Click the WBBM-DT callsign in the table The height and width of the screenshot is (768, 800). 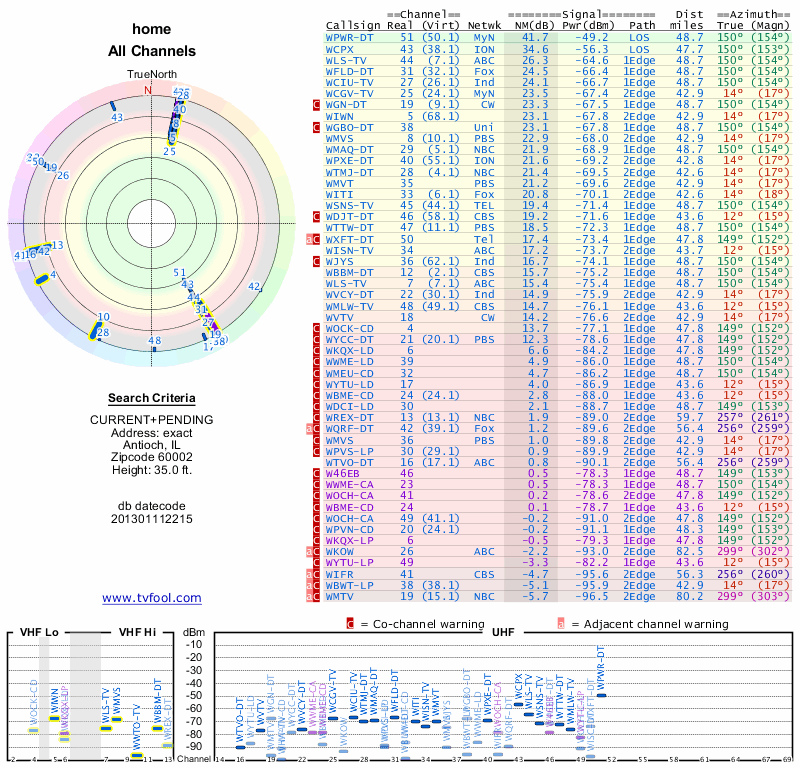coord(349,273)
